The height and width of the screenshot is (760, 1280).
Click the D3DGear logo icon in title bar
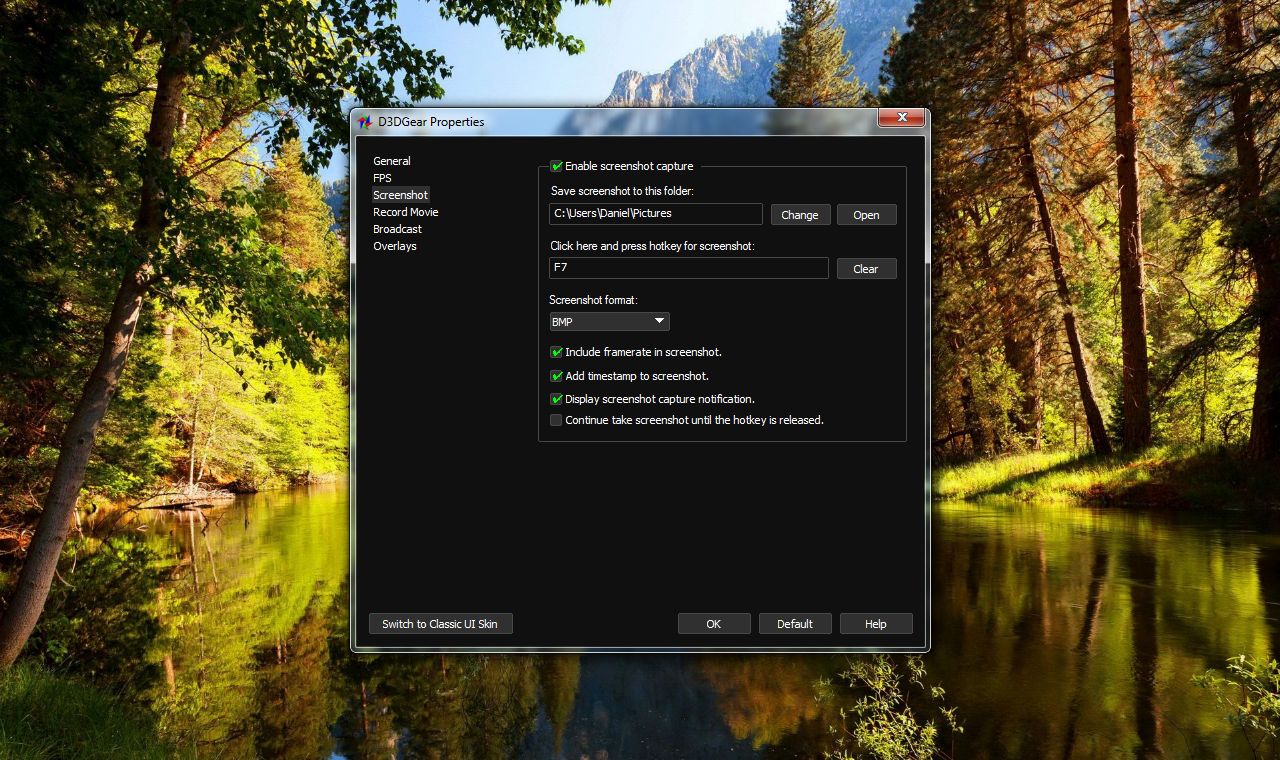365,122
